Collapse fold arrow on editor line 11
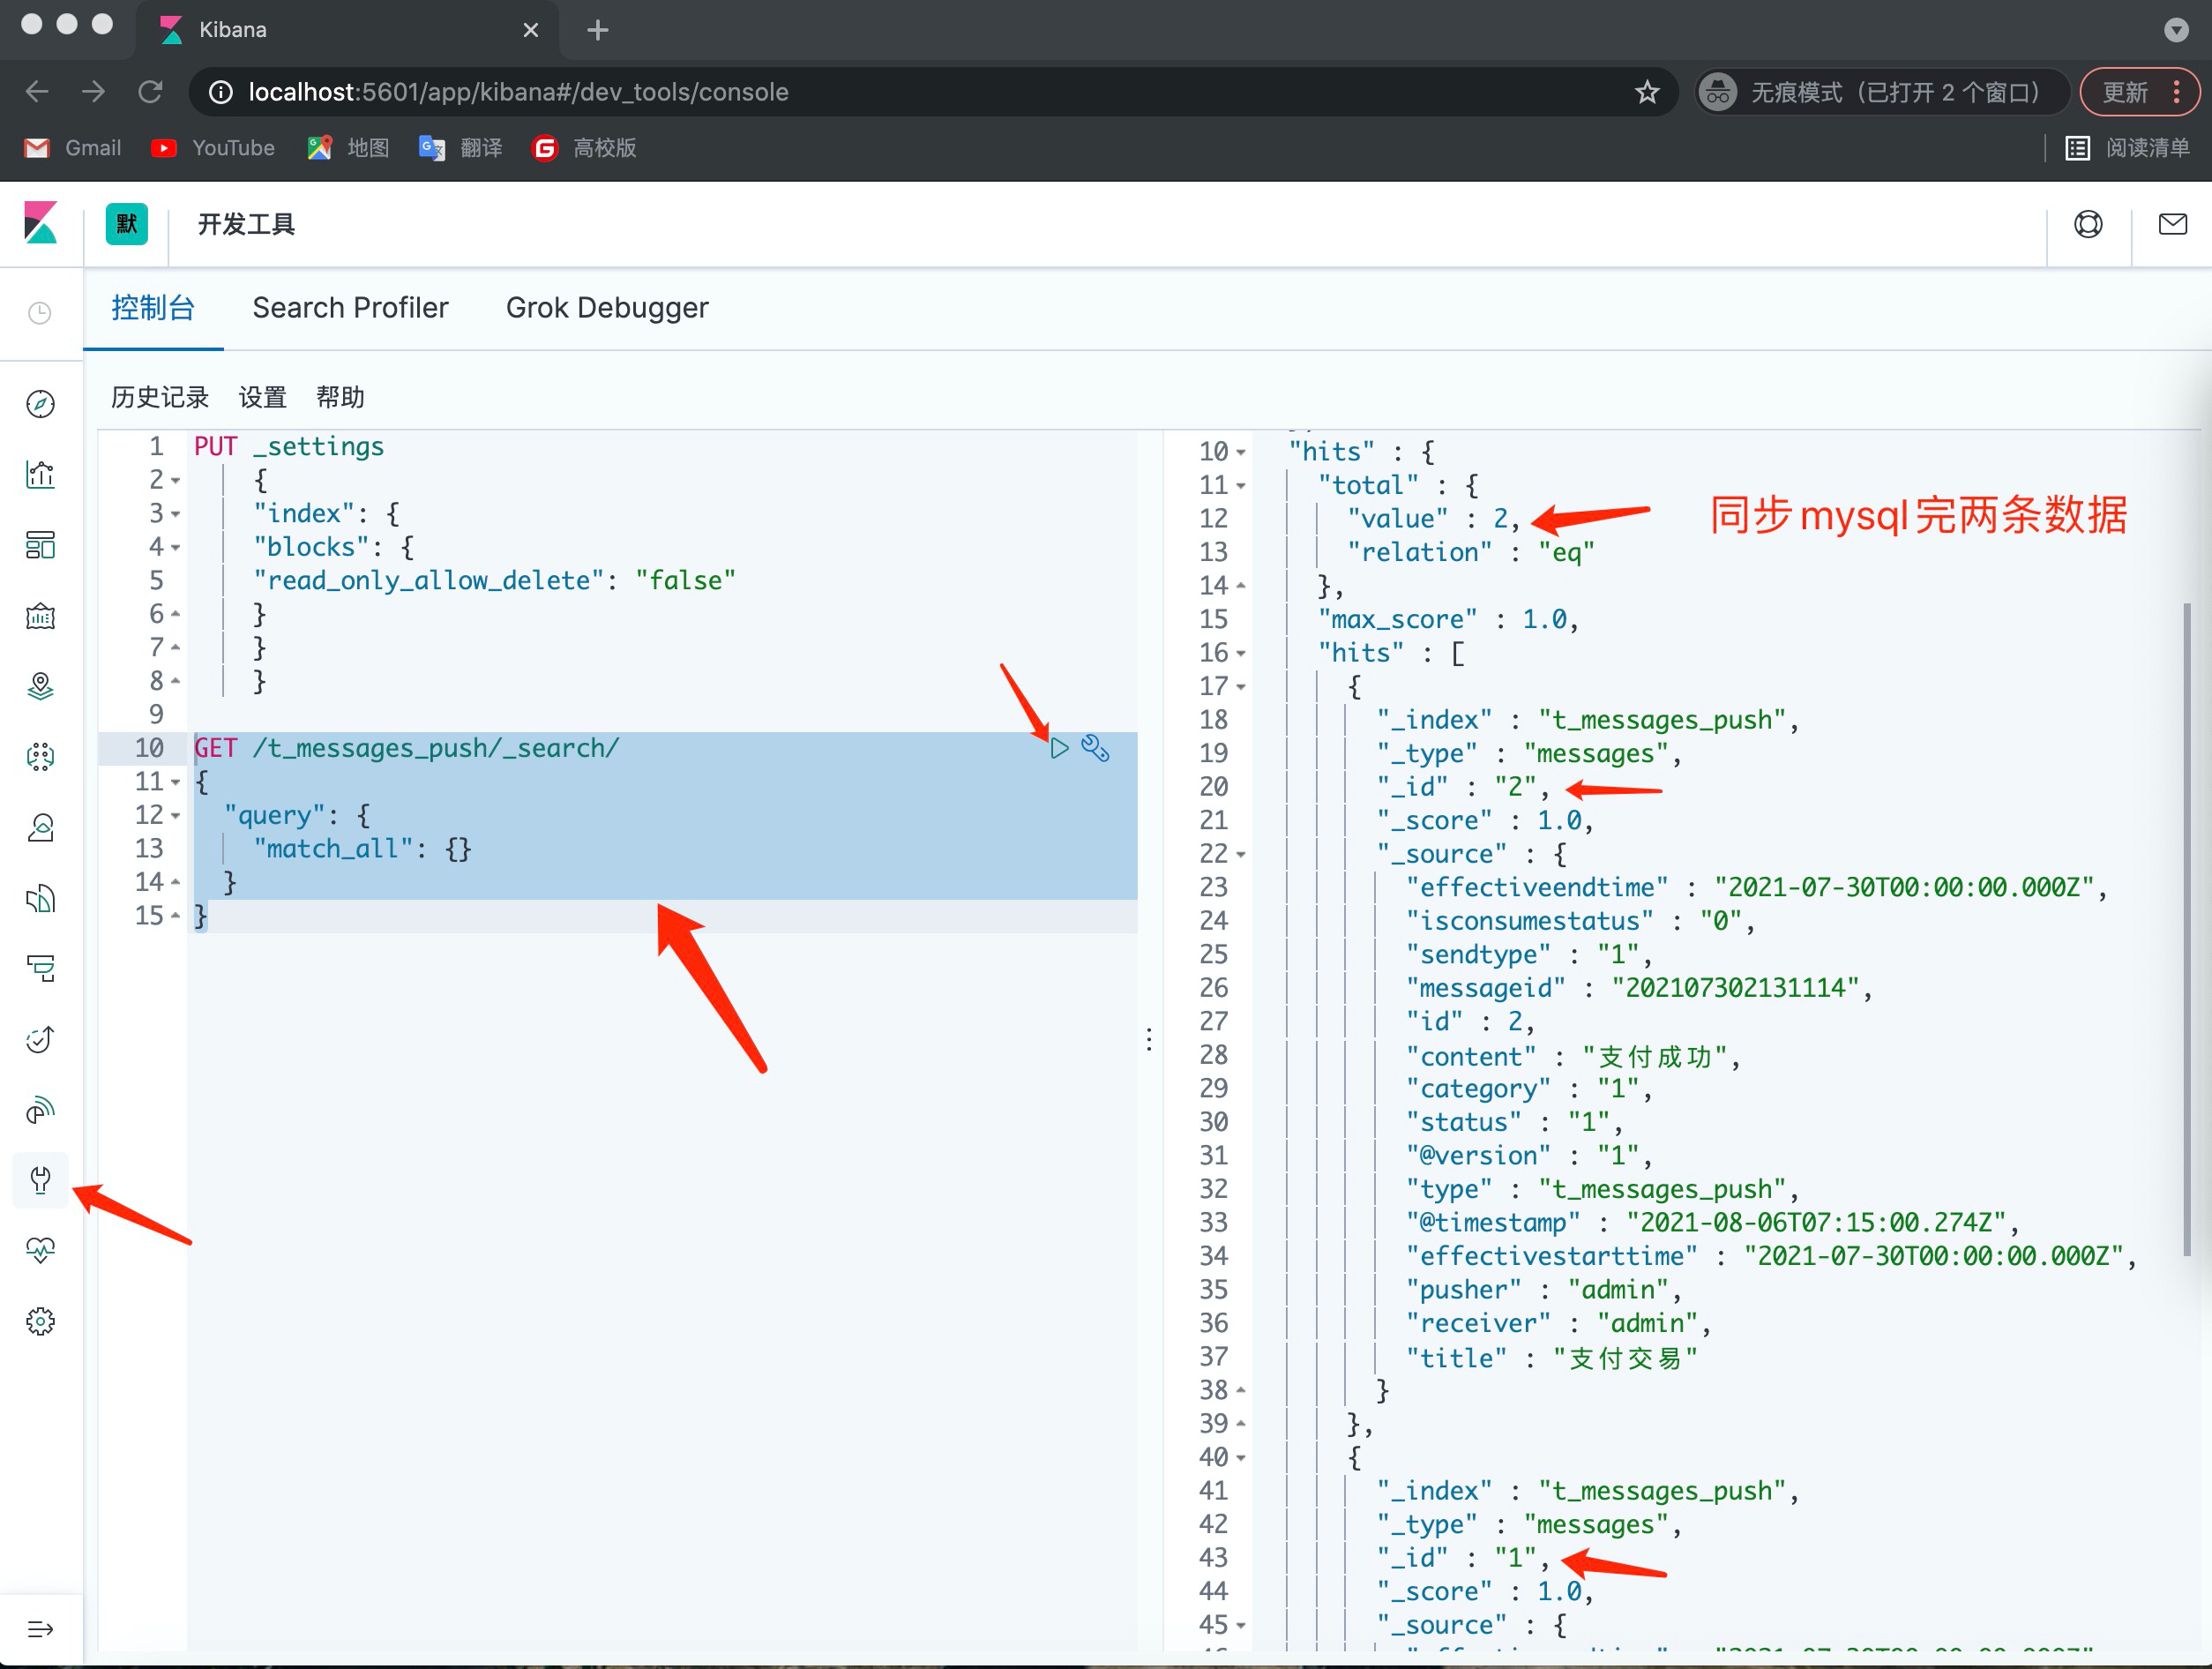 pyautogui.click(x=176, y=782)
